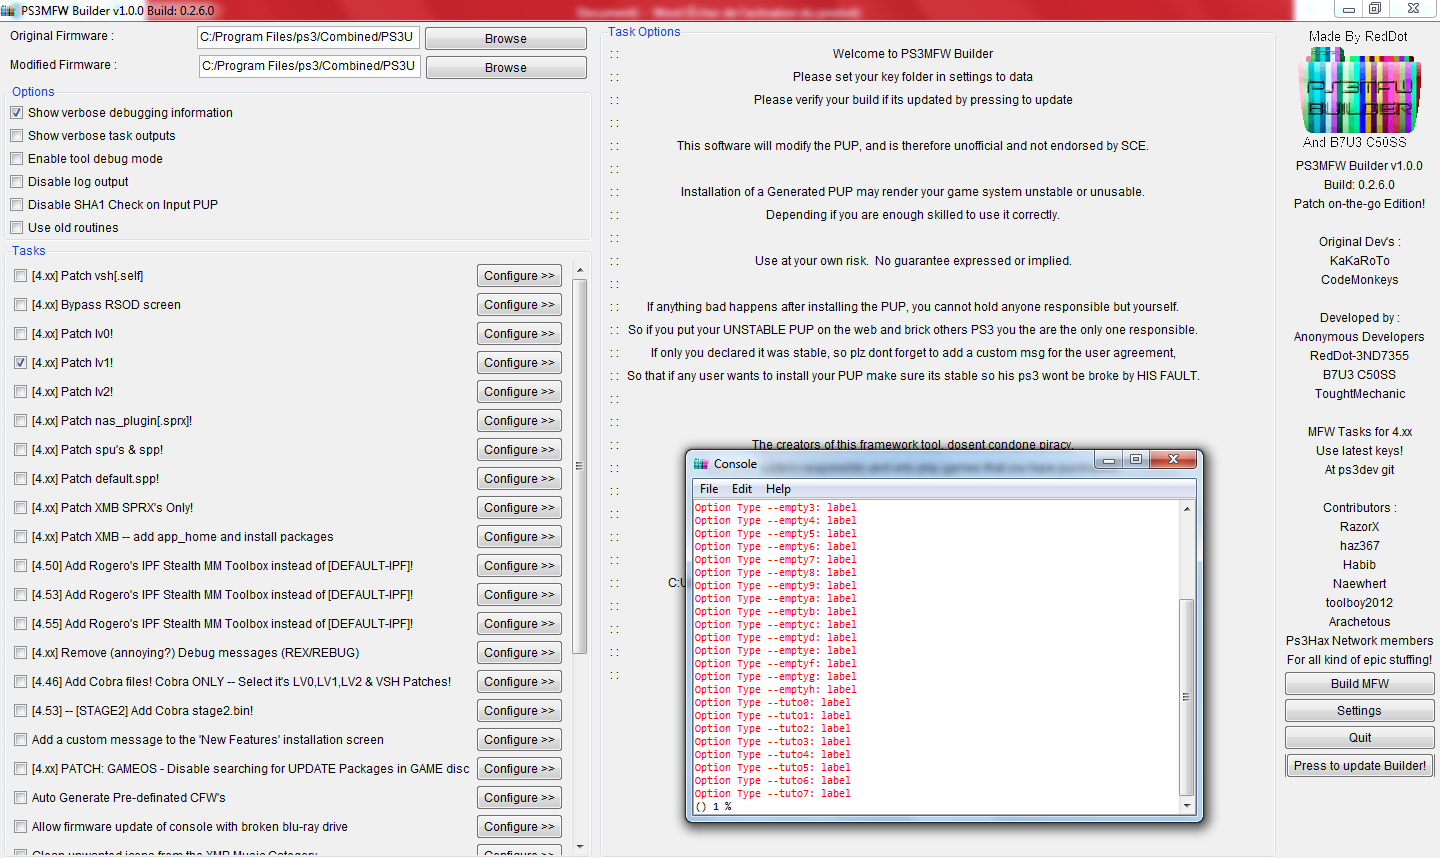
Task: Check the Patch vsh[.self] task
Action: point(21,276)
